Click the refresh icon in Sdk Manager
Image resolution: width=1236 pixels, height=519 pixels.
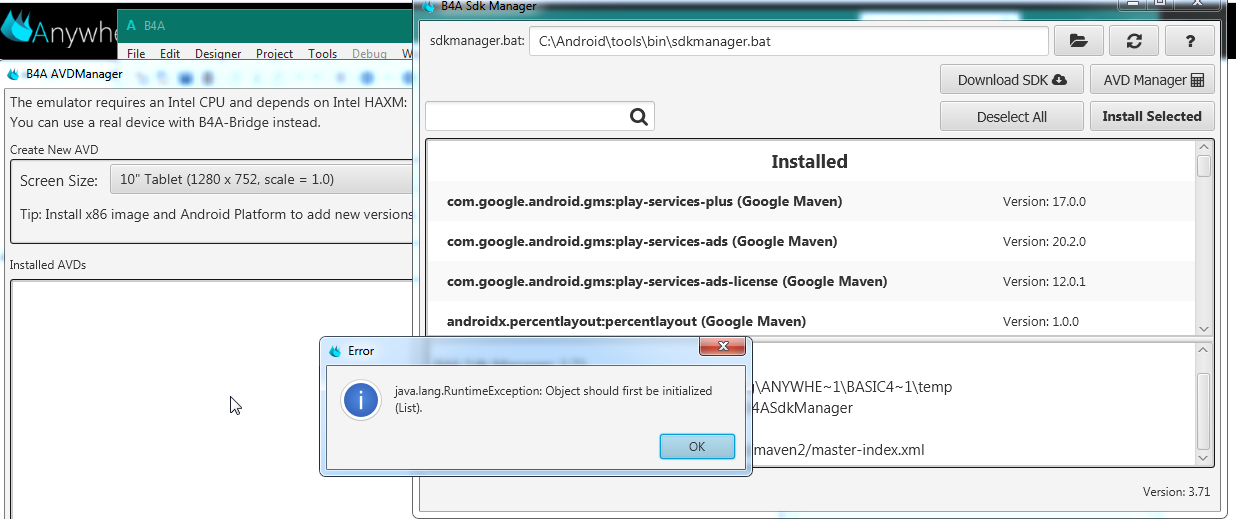[1134, 41]
